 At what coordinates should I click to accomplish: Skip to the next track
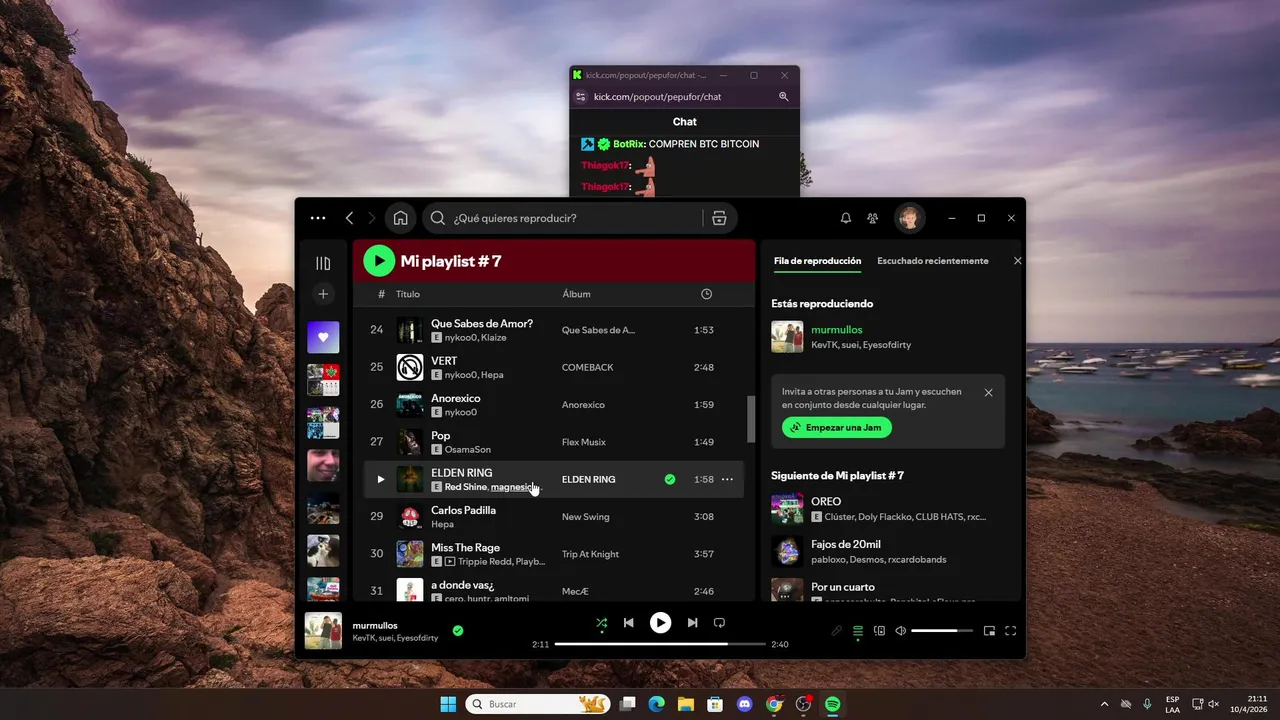(x=692, y=623)
